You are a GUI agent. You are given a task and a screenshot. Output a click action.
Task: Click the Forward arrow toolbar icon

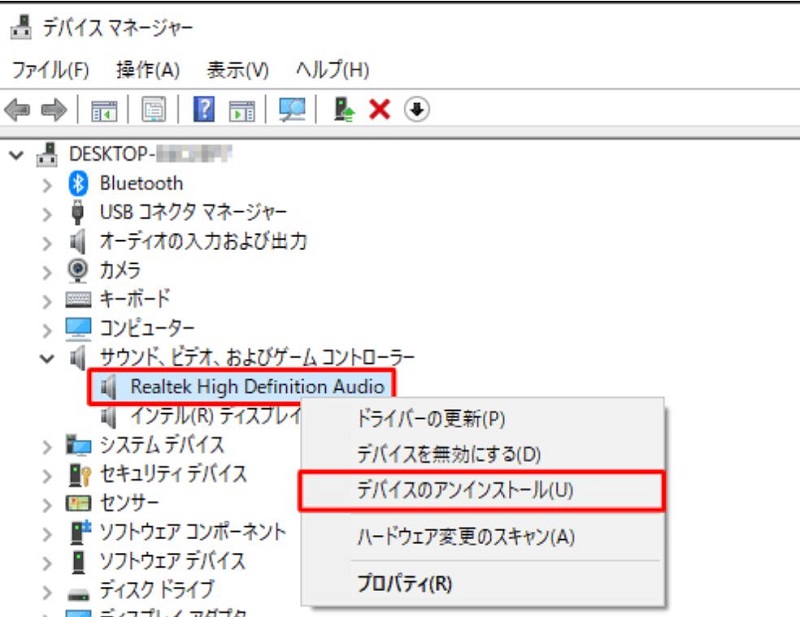click(x=54, y=109)
